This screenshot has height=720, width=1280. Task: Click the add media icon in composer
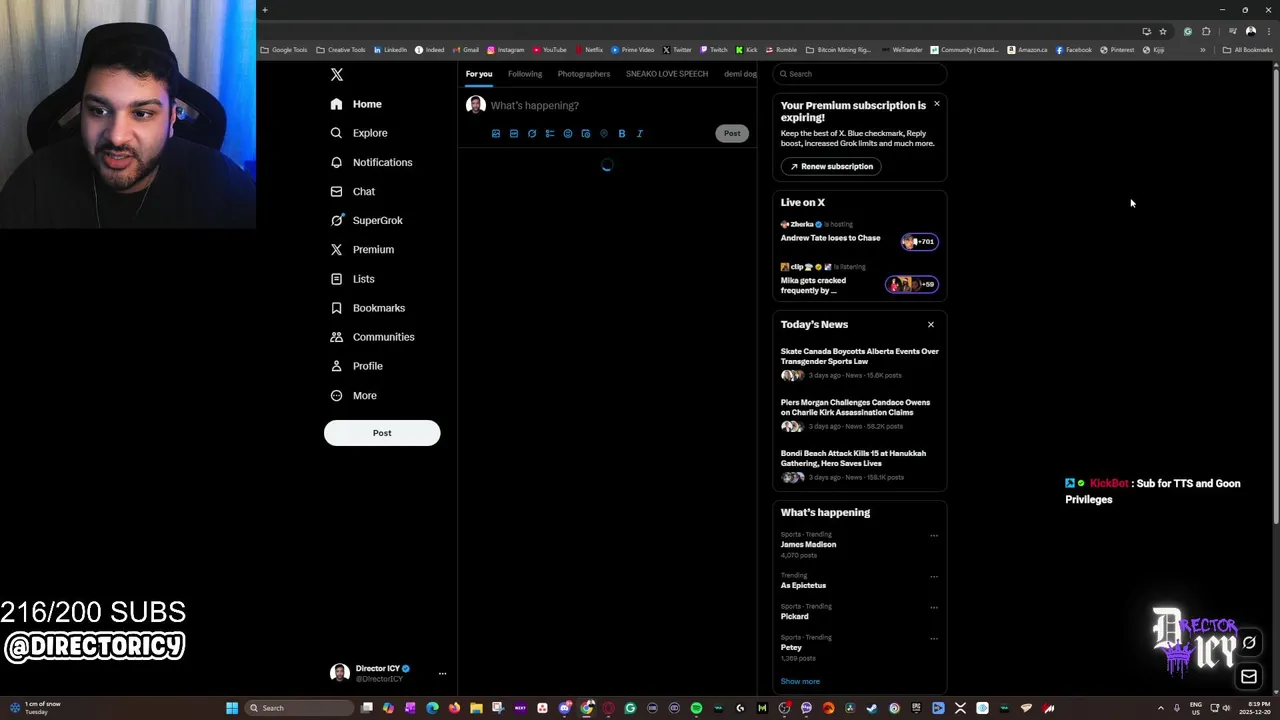point(496,133)
